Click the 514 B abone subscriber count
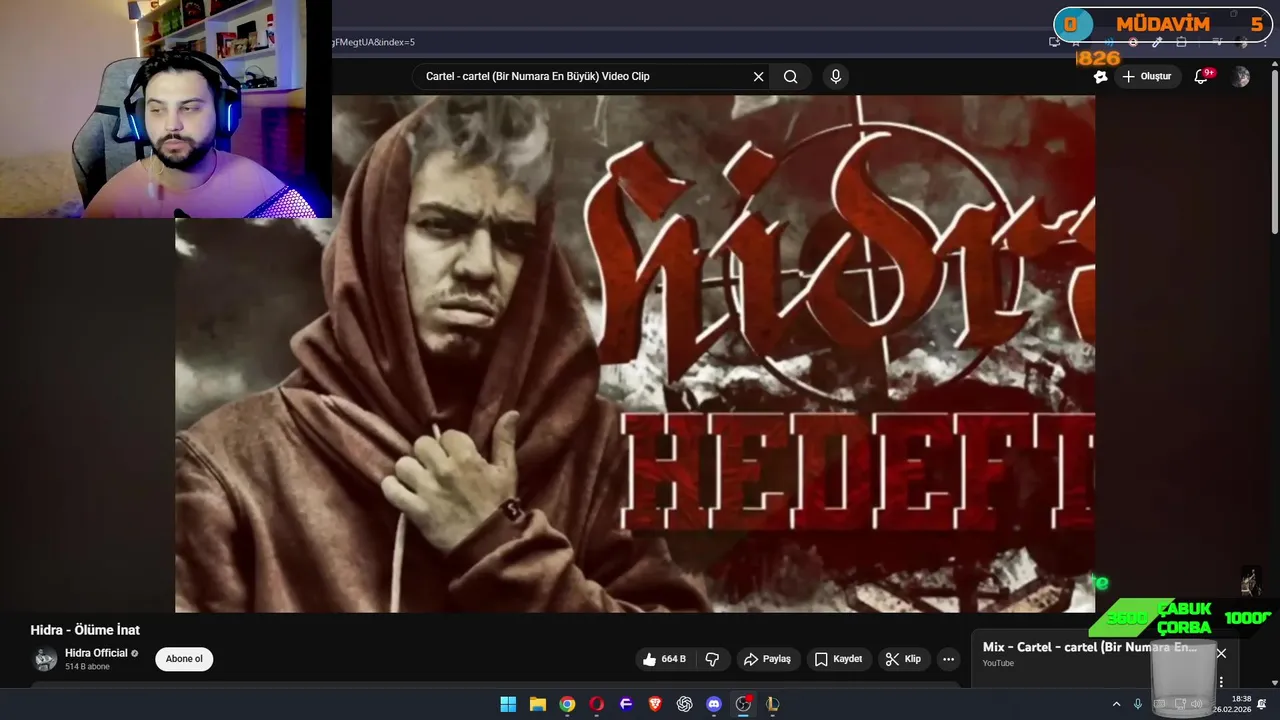The height and width of the screenshot is (720, 1280). click(88, 667)
